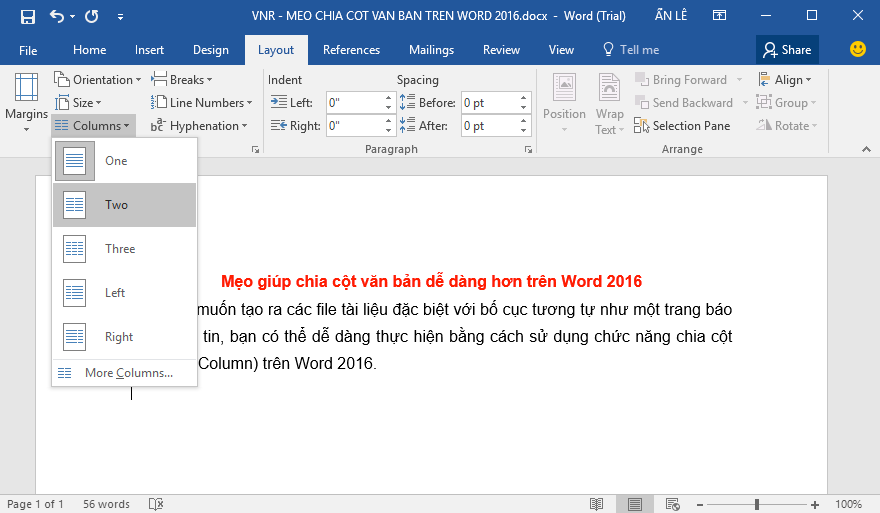Screen dimensions: 880x513
Task: Click the zoom out minus button
Action: (x=700, y=505)
